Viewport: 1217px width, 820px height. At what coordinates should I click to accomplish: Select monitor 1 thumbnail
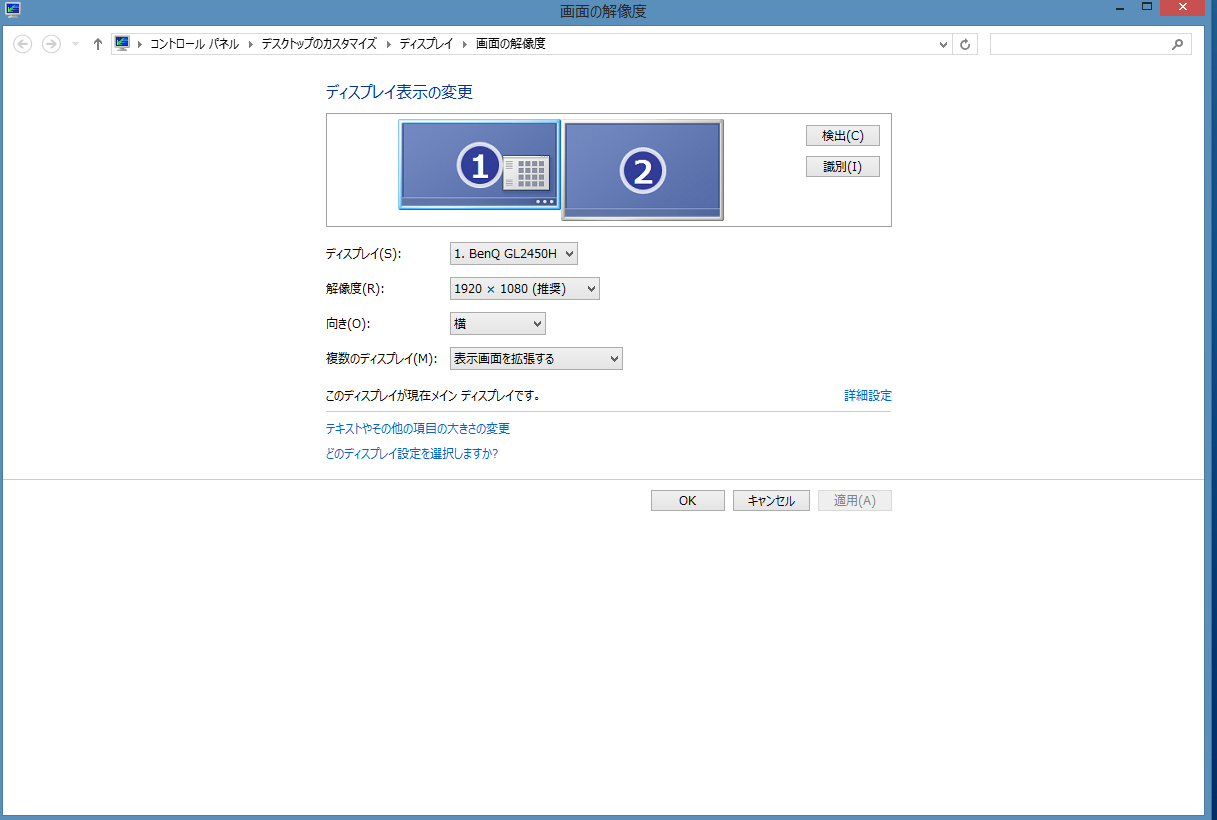tap(479, 165)
